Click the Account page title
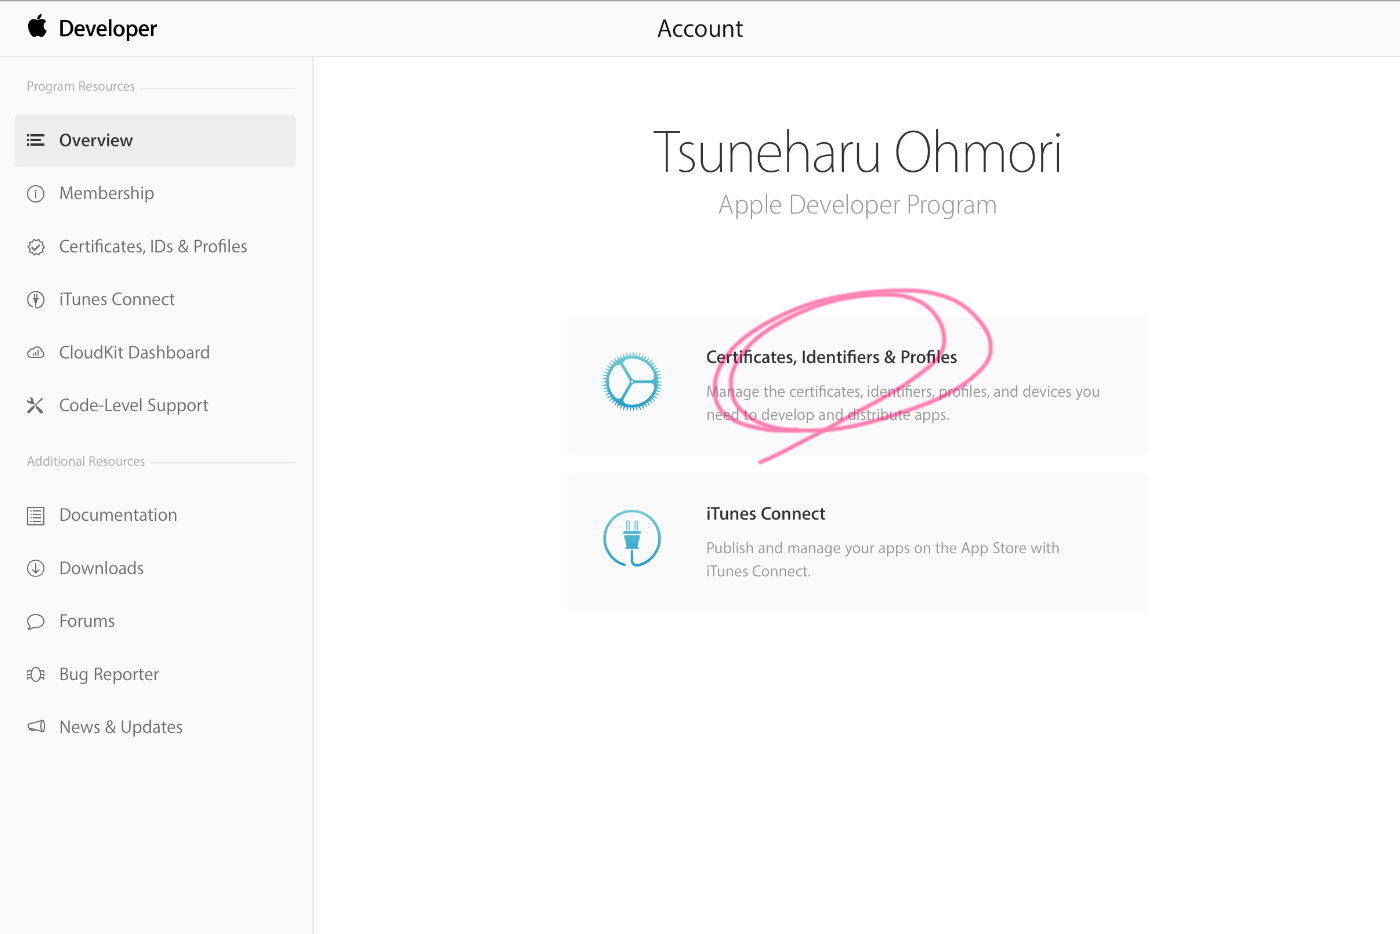The width and height of the screenshot is (1400, 934). 700,29
